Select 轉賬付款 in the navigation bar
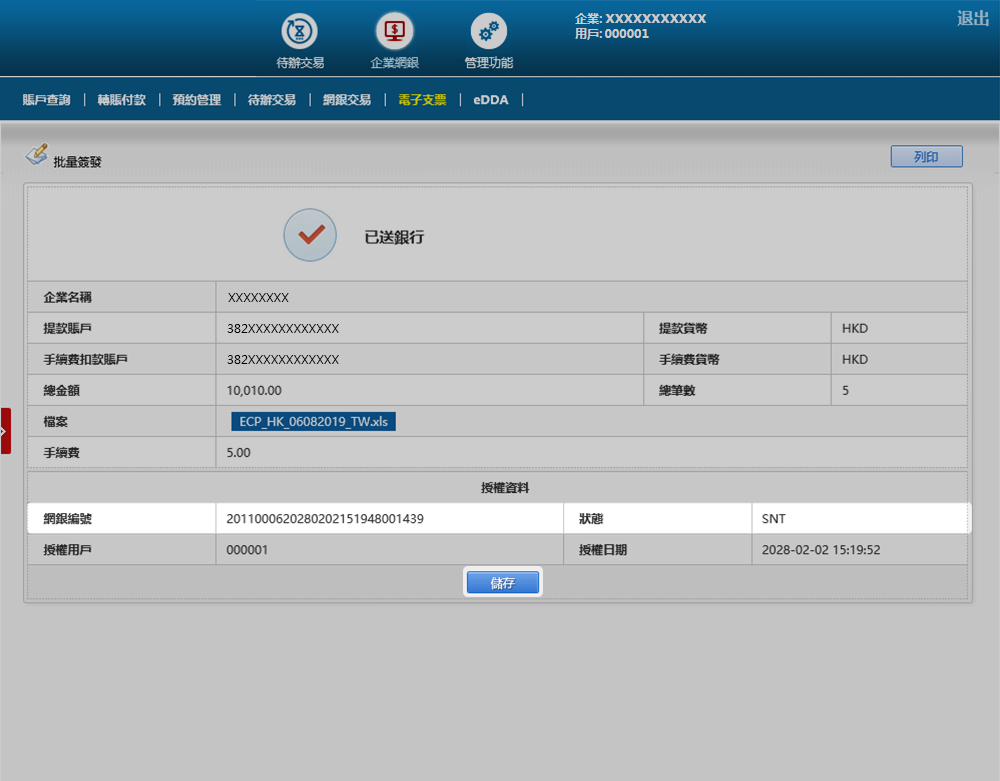 coord(121,100)
